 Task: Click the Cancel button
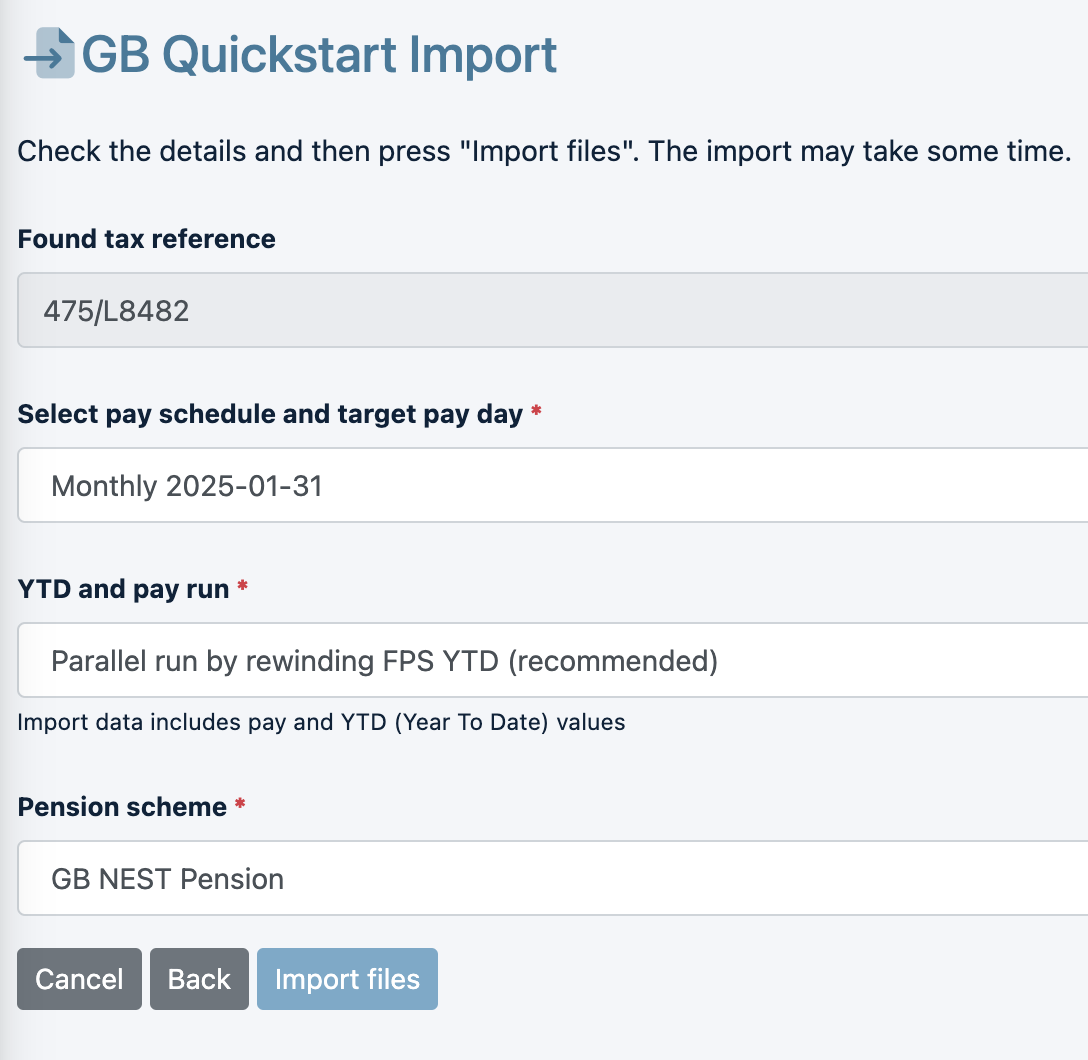point(79,979)
